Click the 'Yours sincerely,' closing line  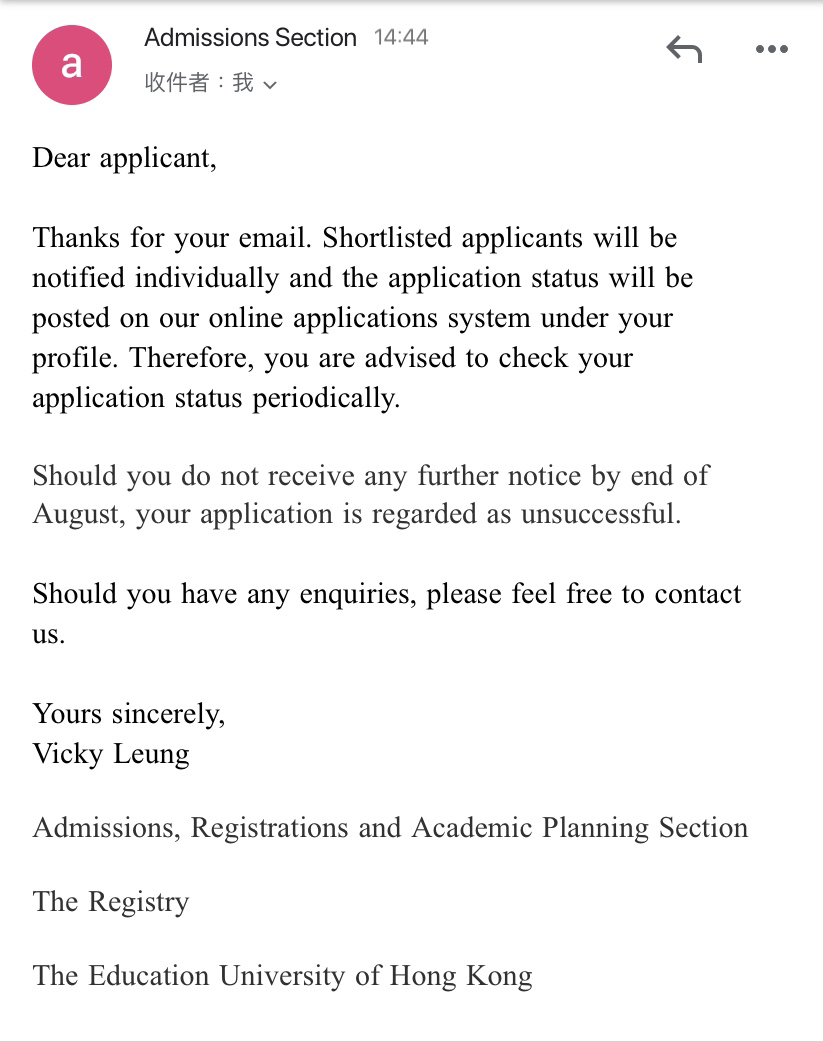click(129, 714)
